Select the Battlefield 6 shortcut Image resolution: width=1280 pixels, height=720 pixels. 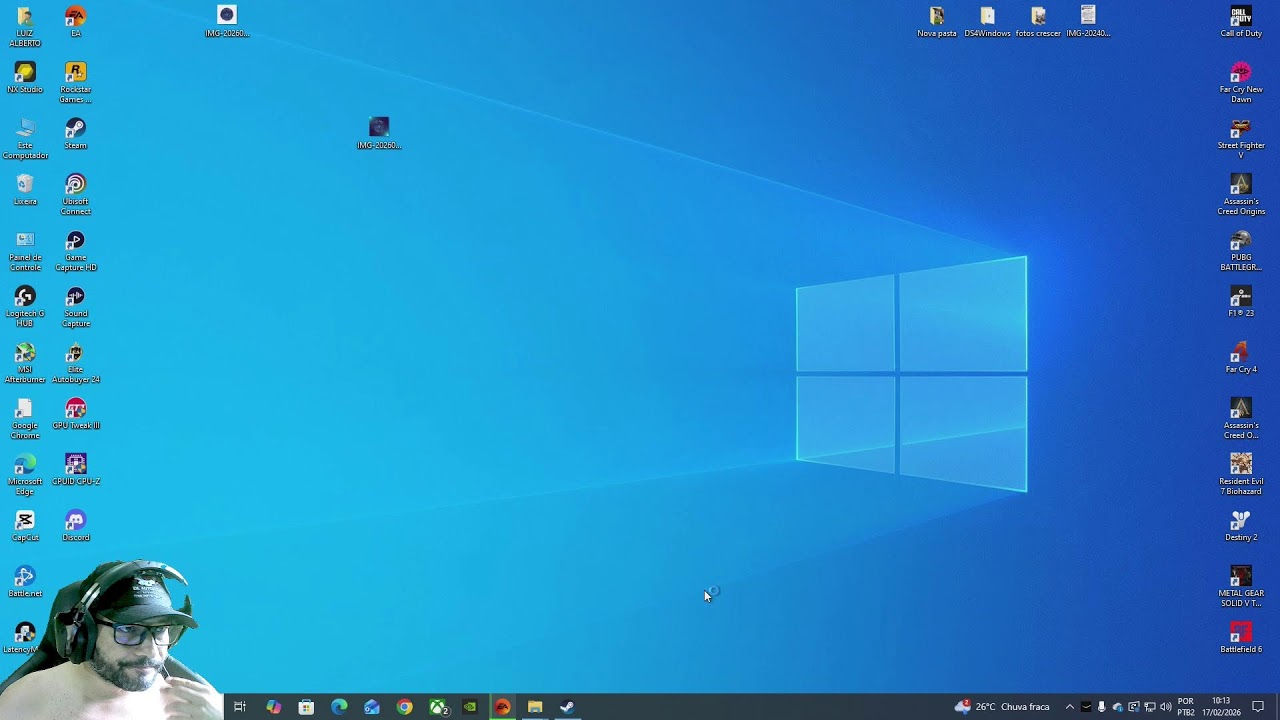tap(1241, 638)
